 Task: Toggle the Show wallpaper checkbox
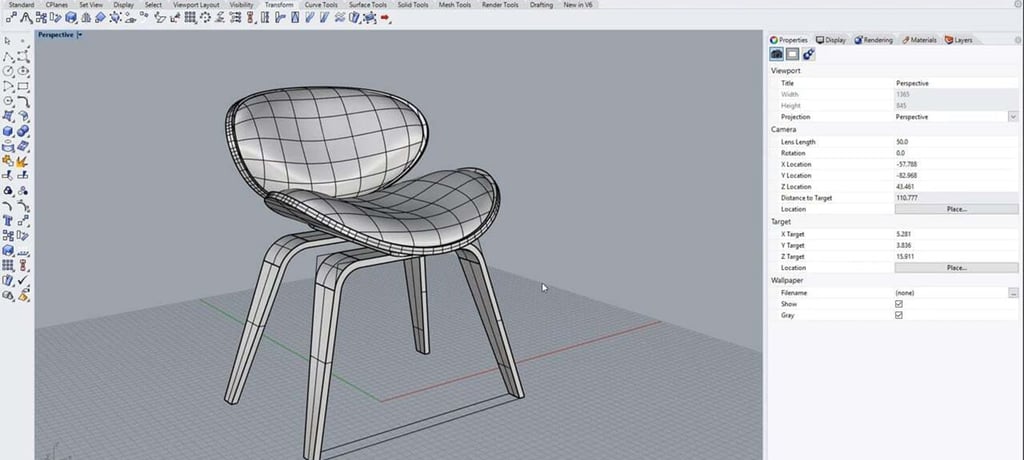899,304
